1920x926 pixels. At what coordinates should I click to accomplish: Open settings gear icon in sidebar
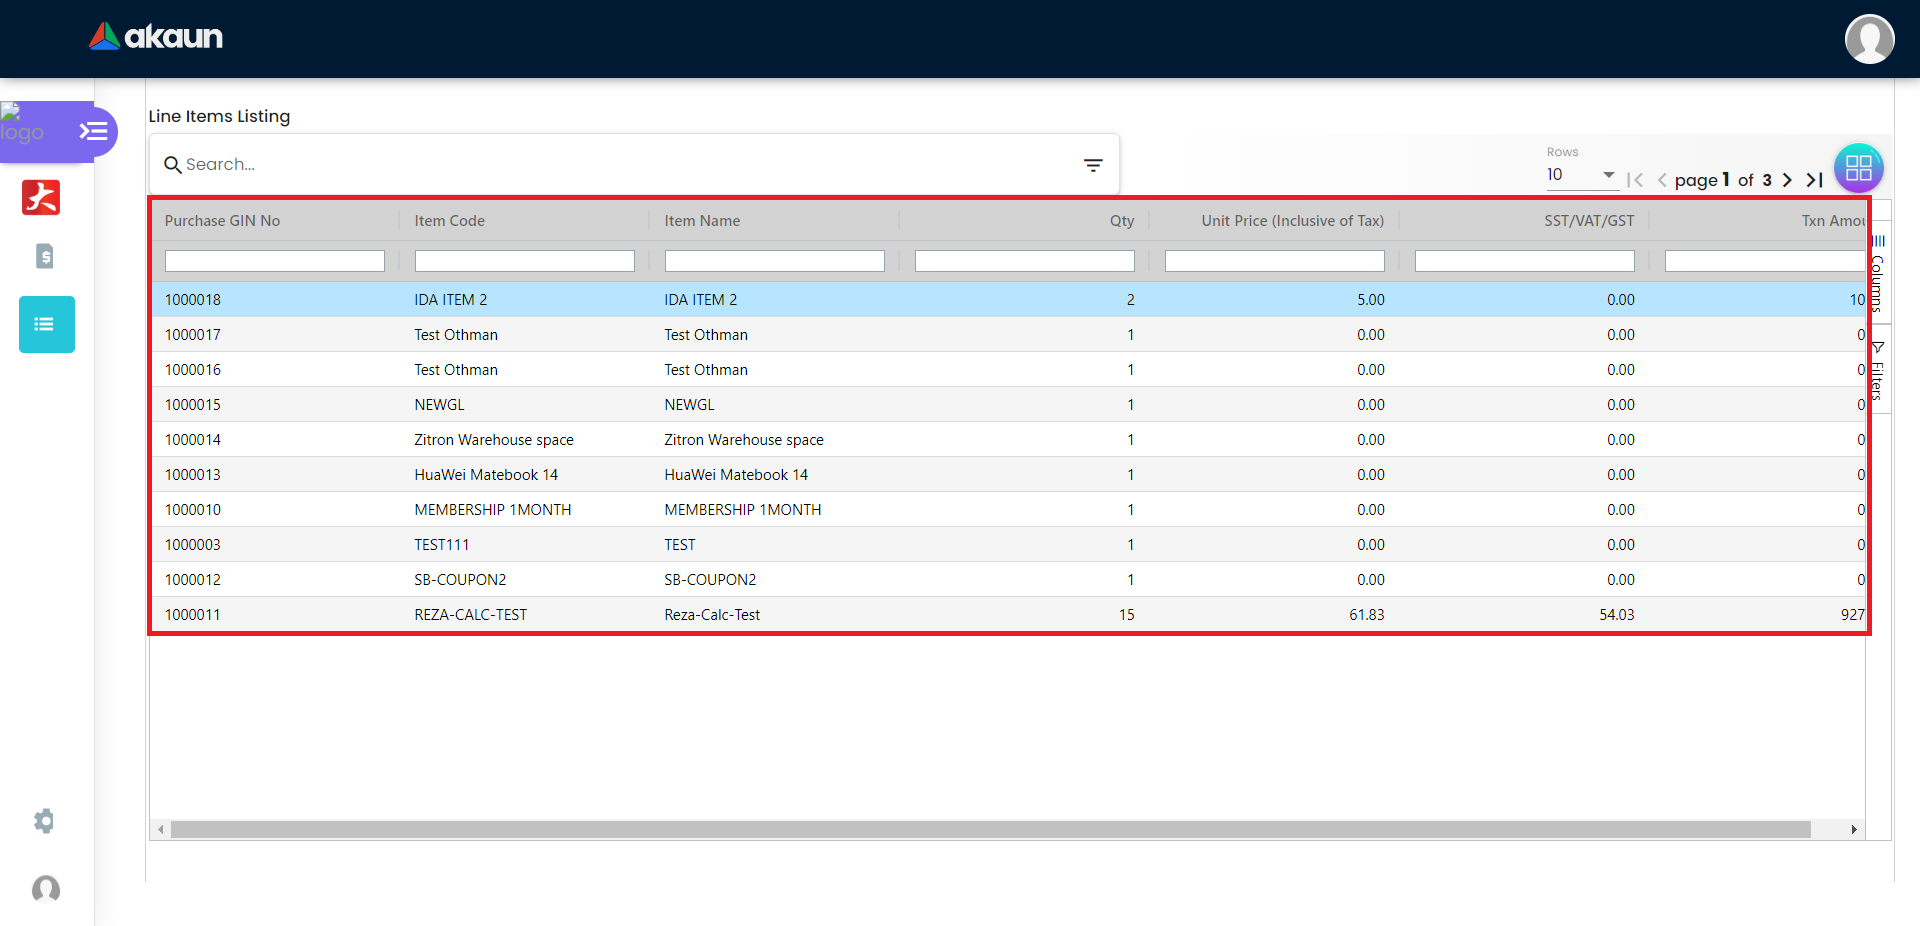(44, 821)
